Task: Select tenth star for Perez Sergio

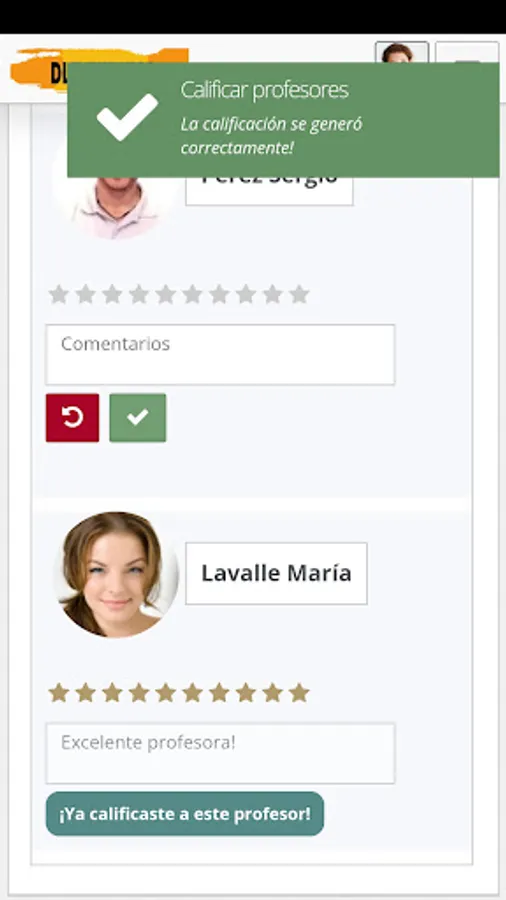Action: [299, 294]
